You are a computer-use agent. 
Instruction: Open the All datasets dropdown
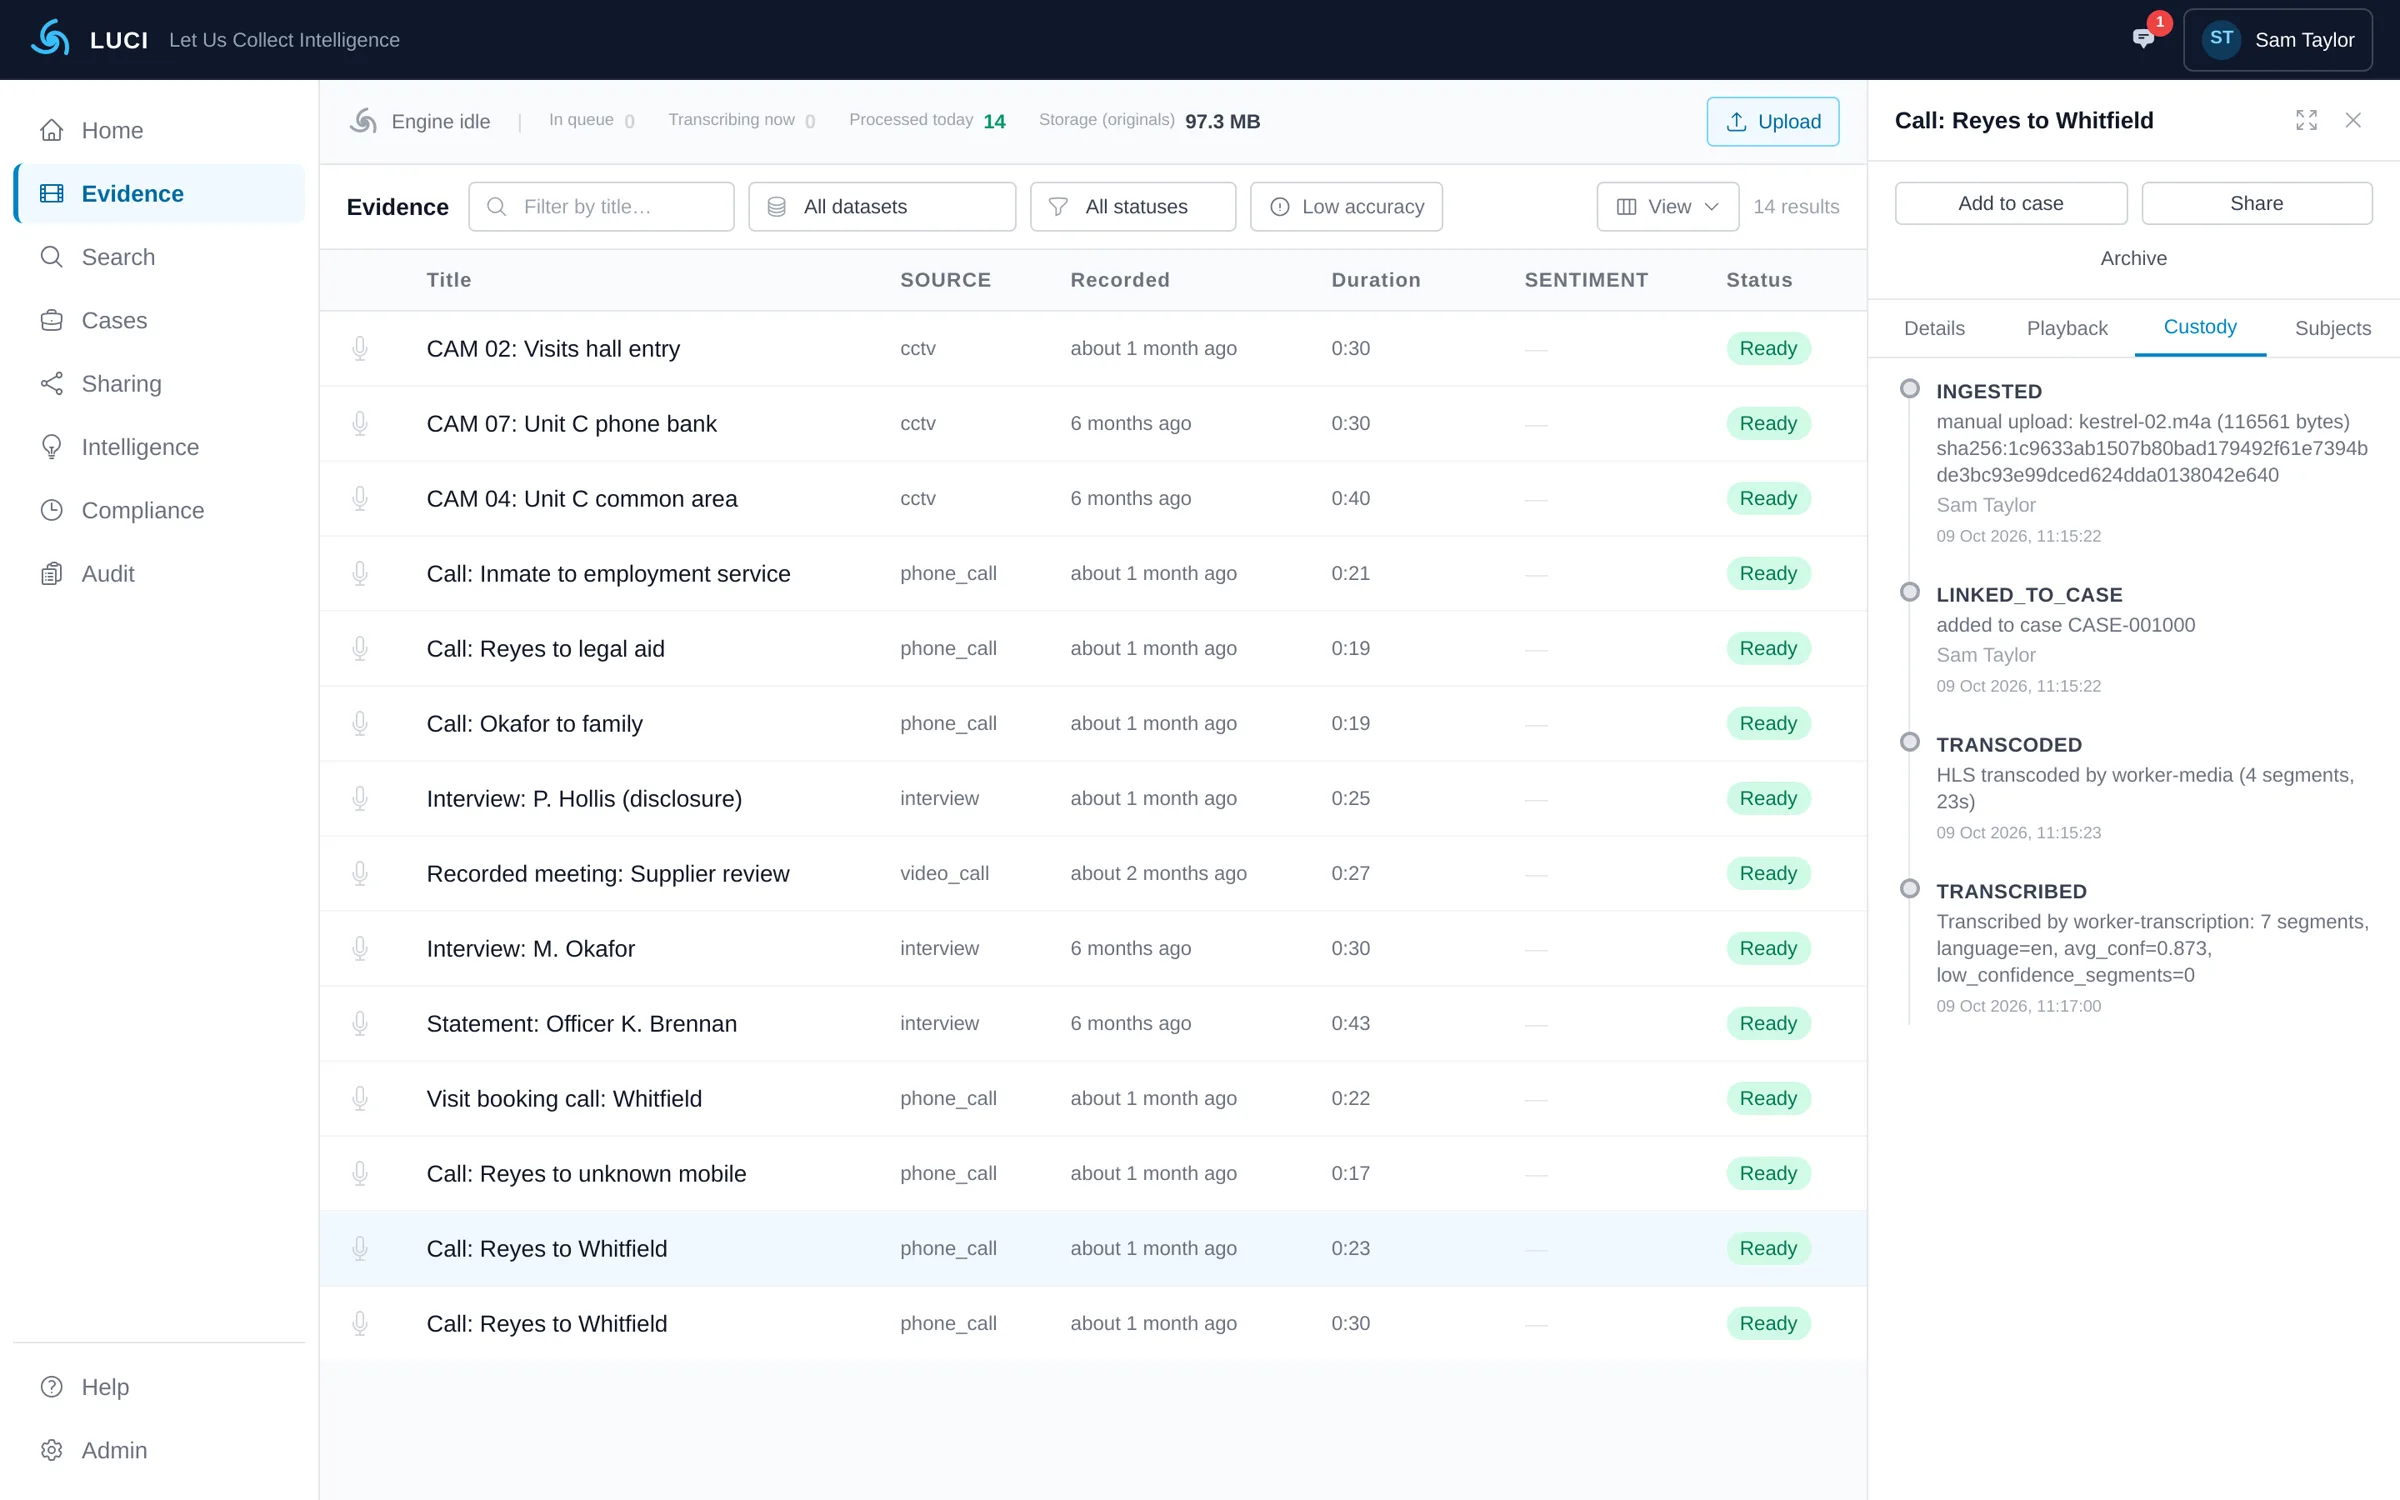coord(882,207)
